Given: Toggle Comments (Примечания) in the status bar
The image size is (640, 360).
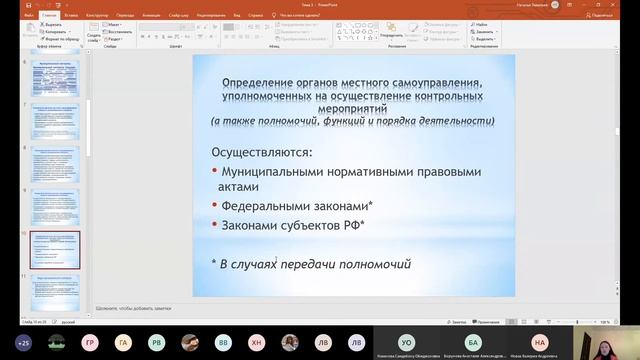Looking at the screenshot, I should tap(486, 322).
